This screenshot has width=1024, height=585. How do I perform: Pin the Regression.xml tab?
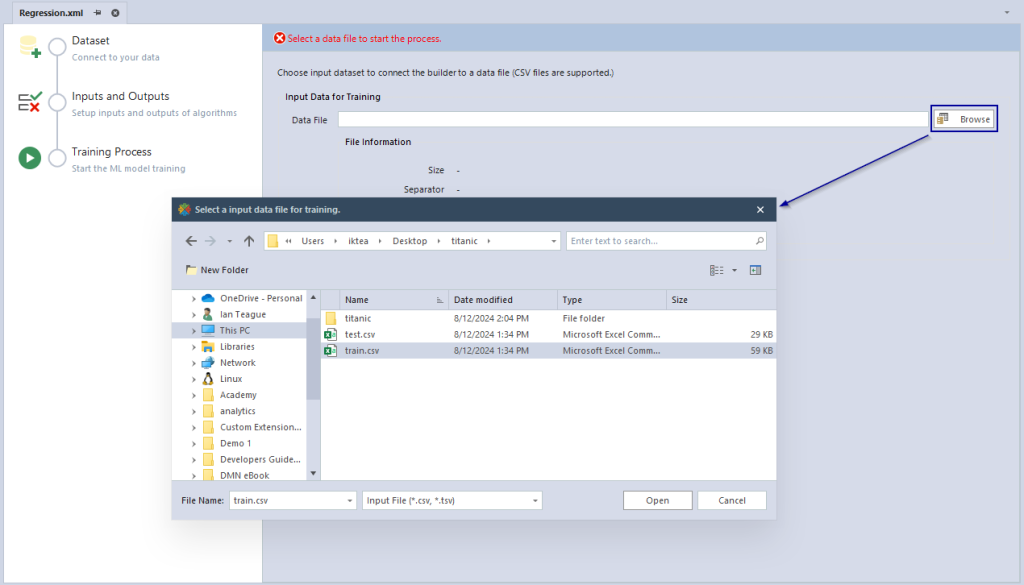click(97, 12)
